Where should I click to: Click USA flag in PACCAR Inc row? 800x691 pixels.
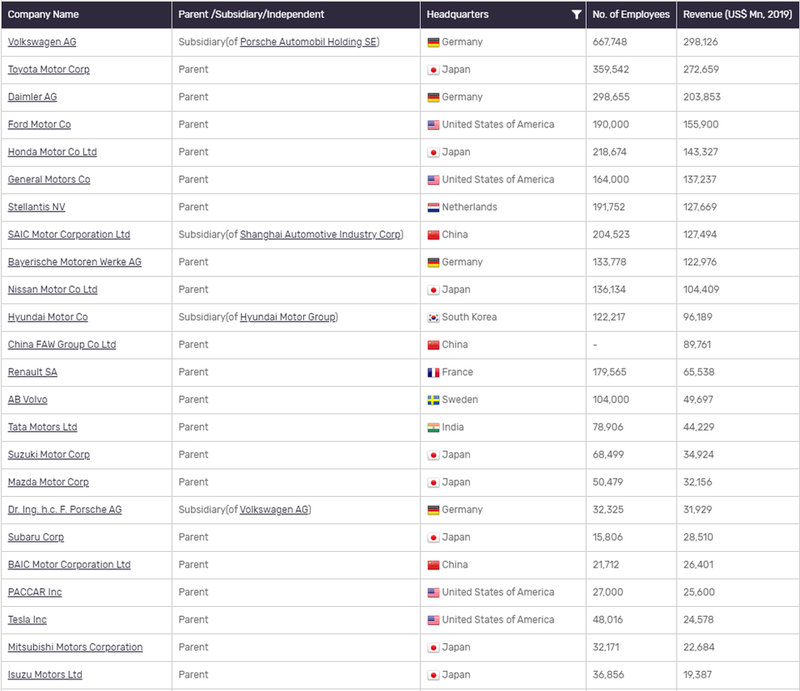click(433, 594)
